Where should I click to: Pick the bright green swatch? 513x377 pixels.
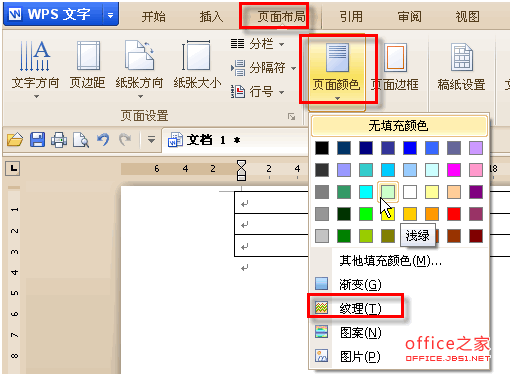click(x=366, y=214)
